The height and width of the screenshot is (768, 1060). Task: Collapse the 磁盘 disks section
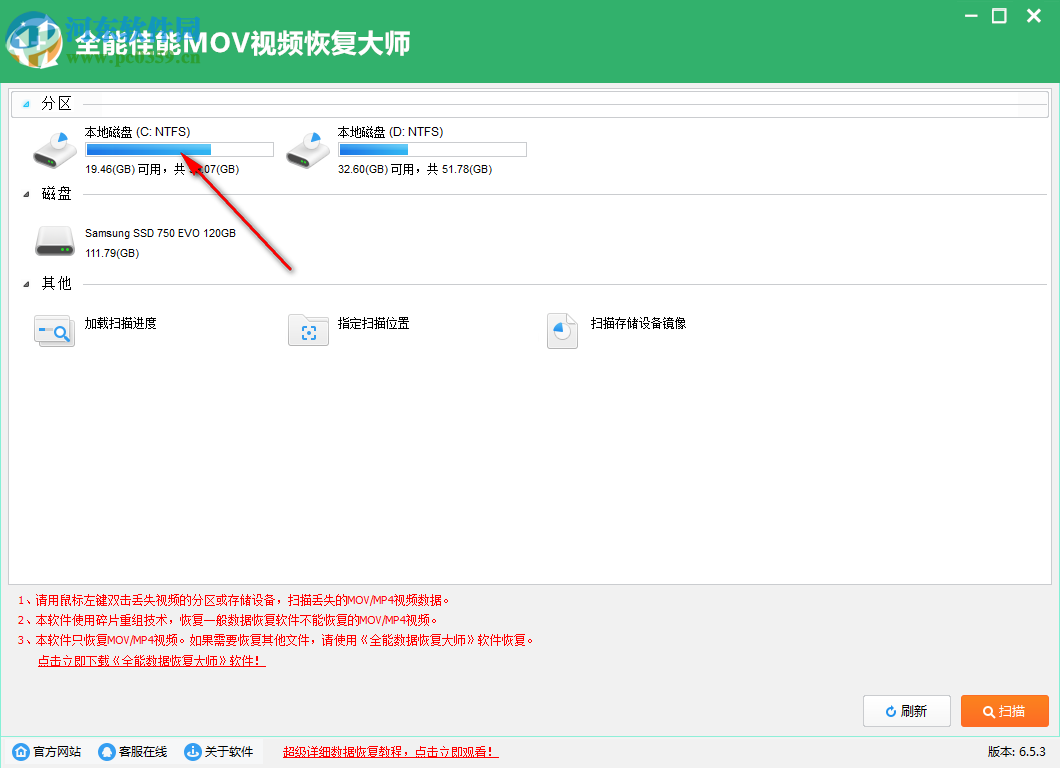(28, 193)
